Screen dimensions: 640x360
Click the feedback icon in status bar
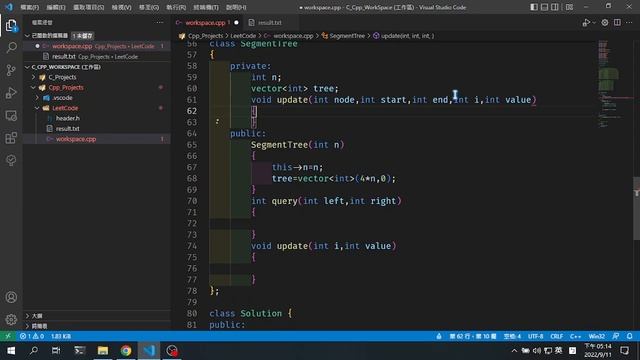tap(616, 336)
